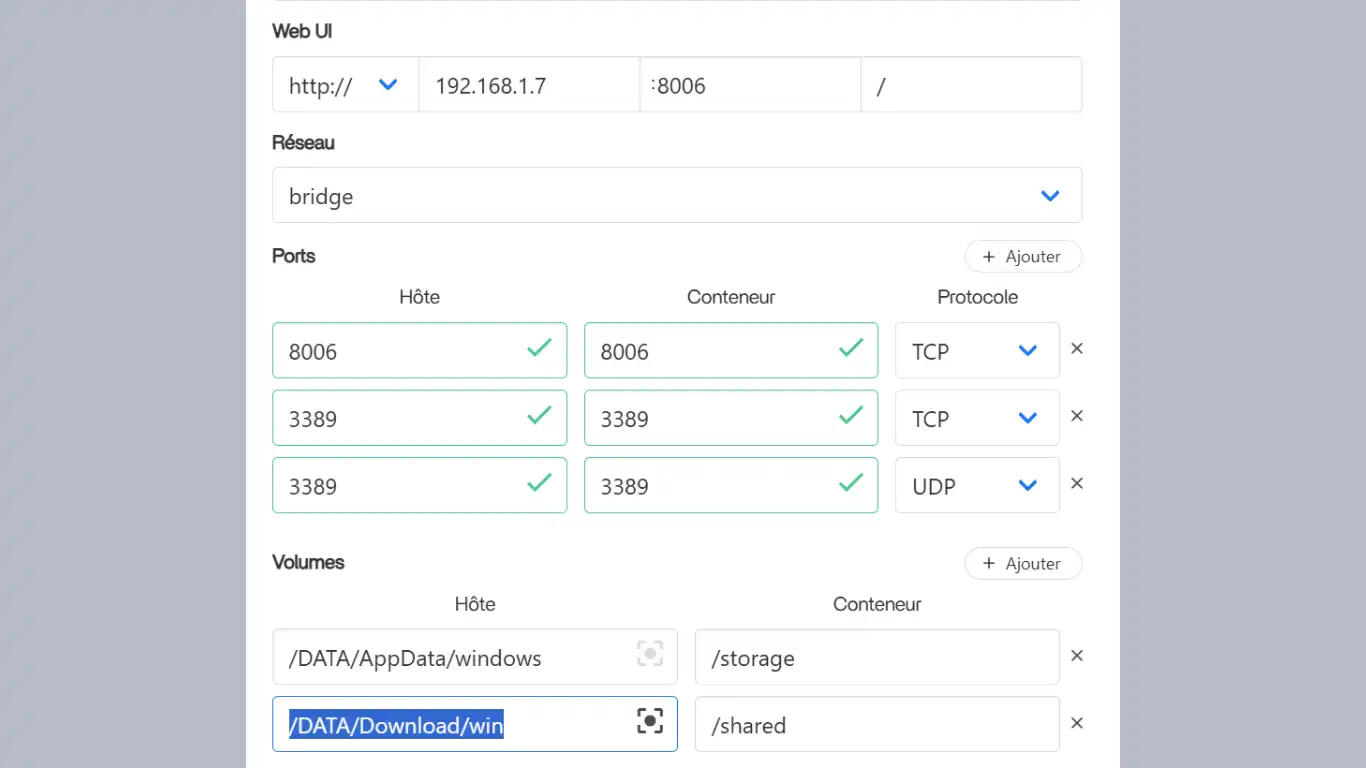Click Ajouter to add a volume

tap(1022, 564)
